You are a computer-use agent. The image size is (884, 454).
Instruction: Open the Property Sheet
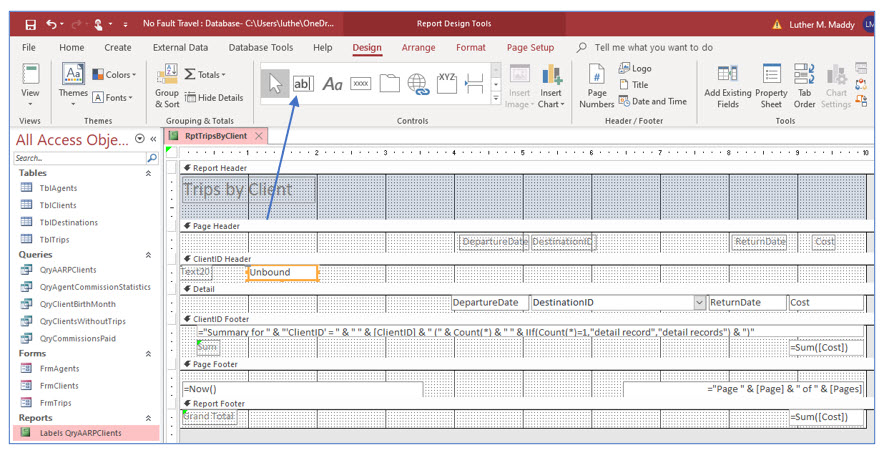coord(771,86)
